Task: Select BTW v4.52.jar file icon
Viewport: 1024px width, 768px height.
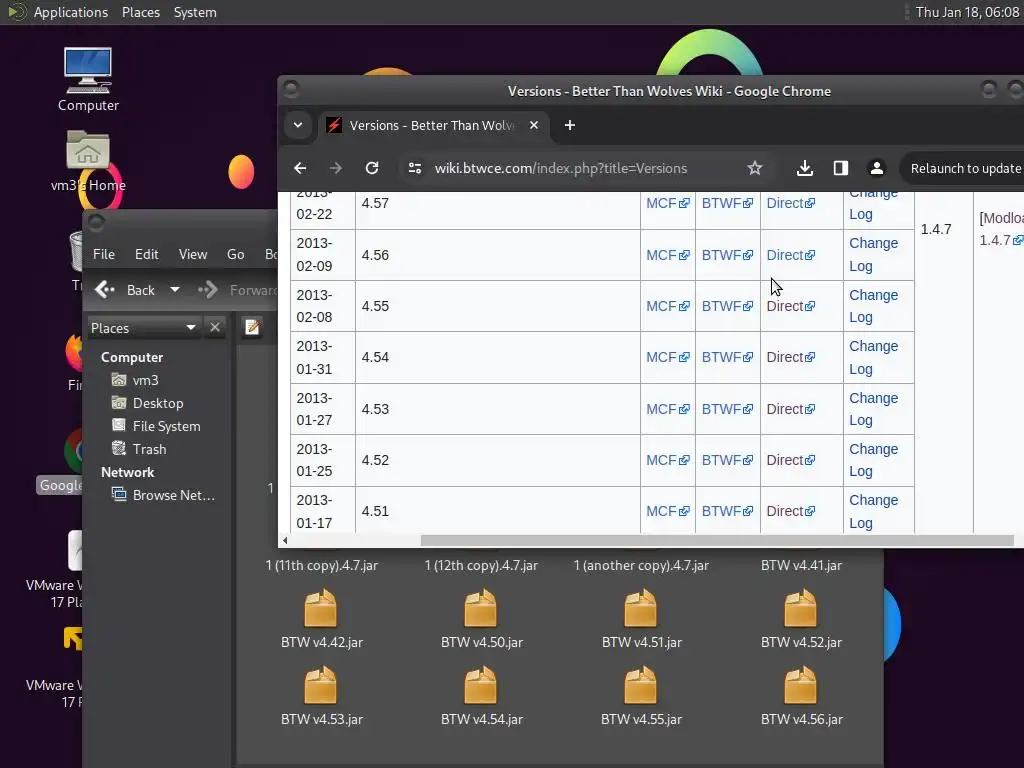Action: click(801, 608)
